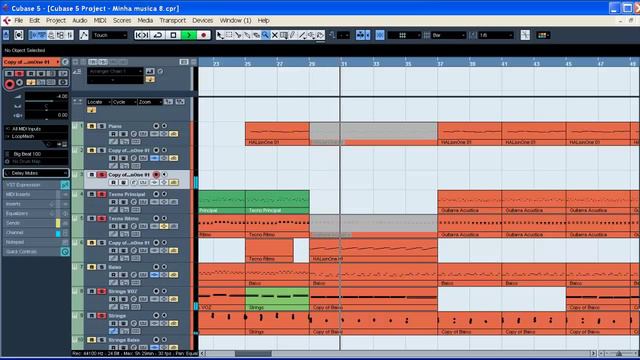Toggle monitor on Tecno Ritmo track
This screenshot has width=640, height=360.
point(164,218)
